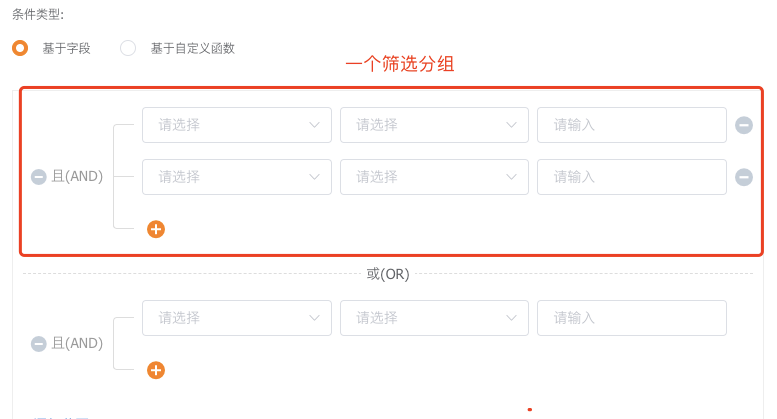
Task: Open the first 请选择 dropdown in the bottom group
Action: pos(237,318)
